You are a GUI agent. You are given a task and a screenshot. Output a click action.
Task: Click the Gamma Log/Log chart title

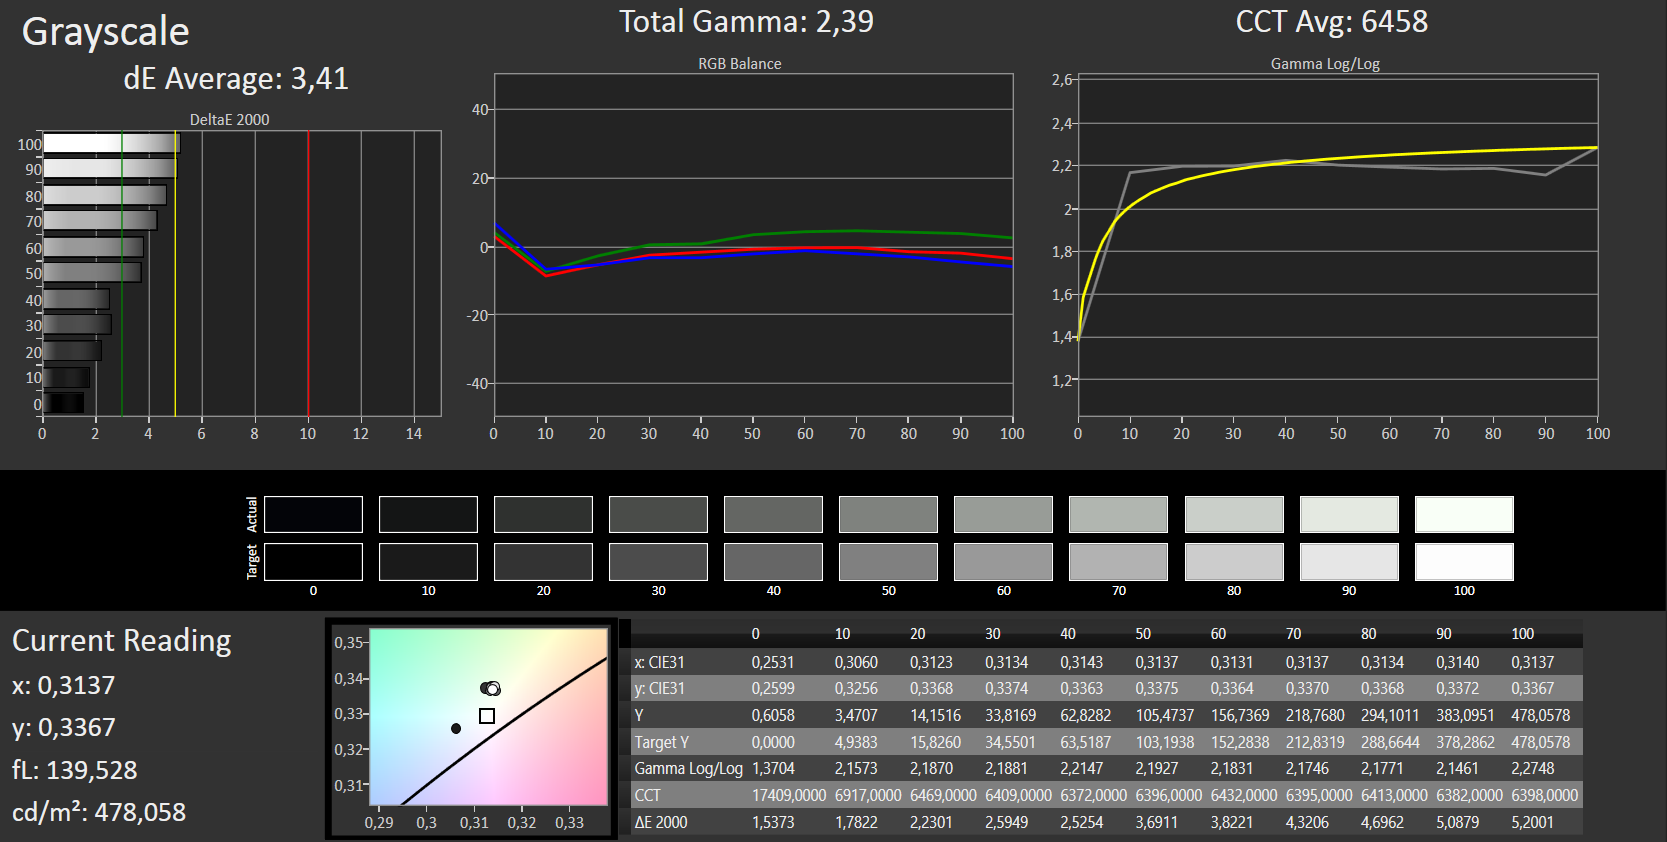pyautogui.click(x=1325, y=63)
